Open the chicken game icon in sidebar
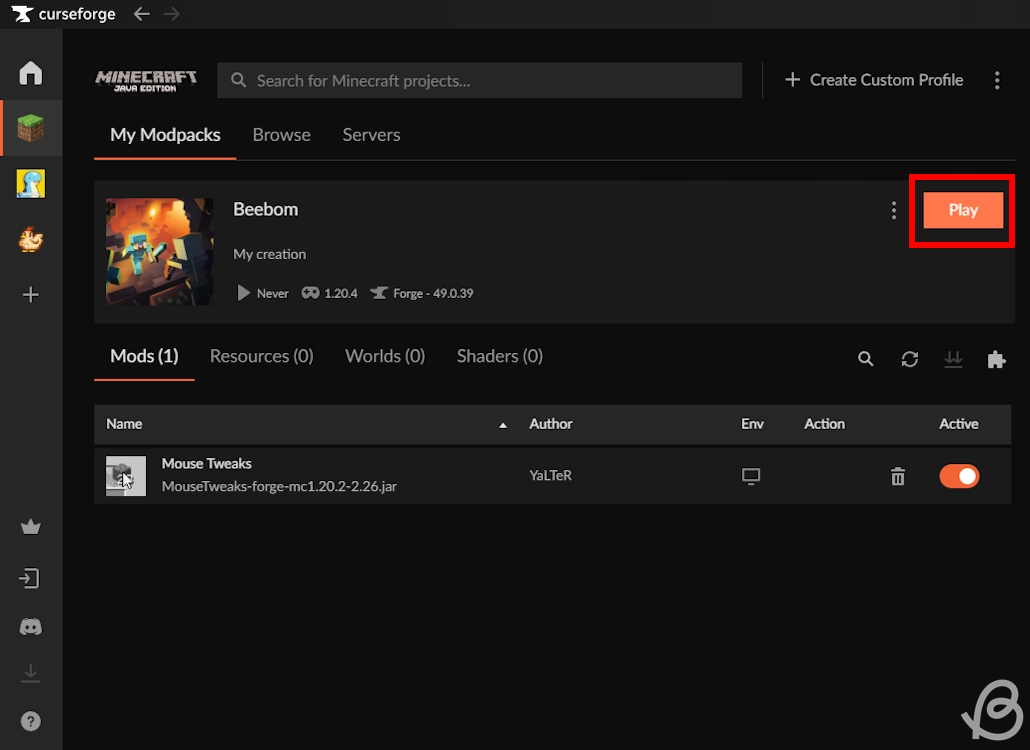This screenshot has width=1030, height=750. (x=31, y=239)
